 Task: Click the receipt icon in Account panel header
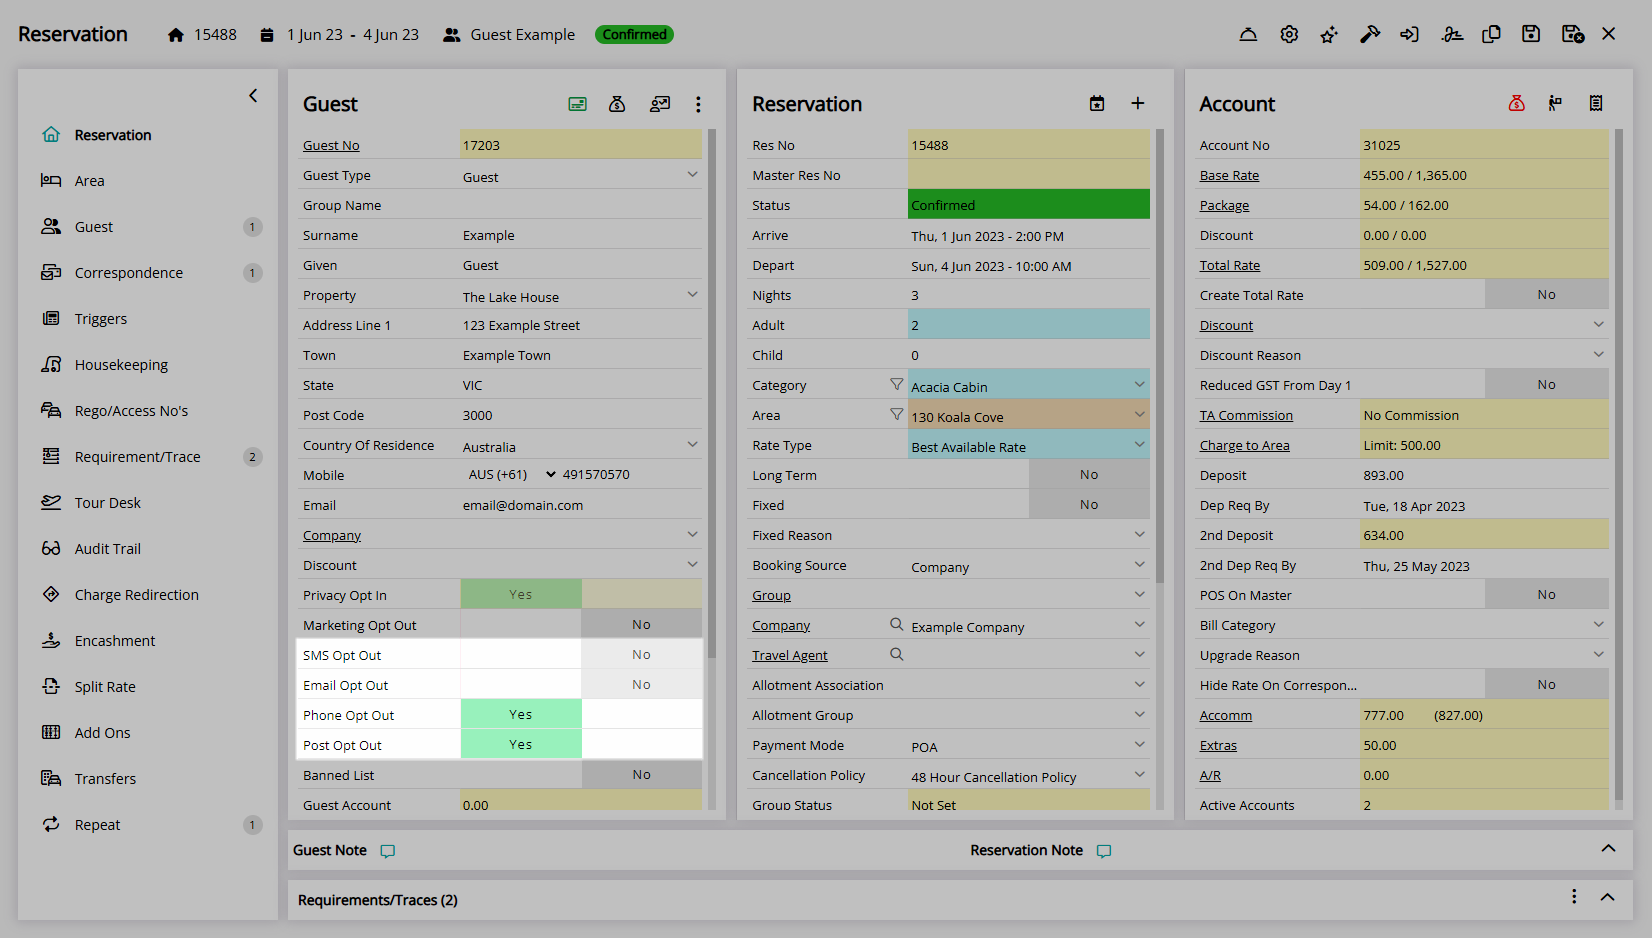(x=1596, y=103)
